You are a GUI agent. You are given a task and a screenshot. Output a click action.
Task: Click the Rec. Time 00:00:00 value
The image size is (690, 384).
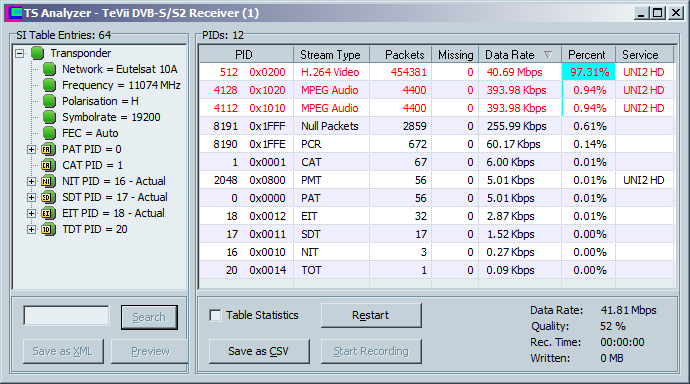622,342
